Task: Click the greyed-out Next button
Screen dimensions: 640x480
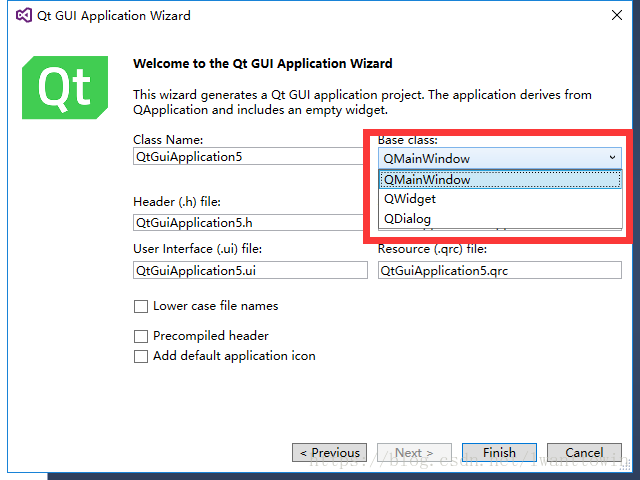Action: pos(414,453)
